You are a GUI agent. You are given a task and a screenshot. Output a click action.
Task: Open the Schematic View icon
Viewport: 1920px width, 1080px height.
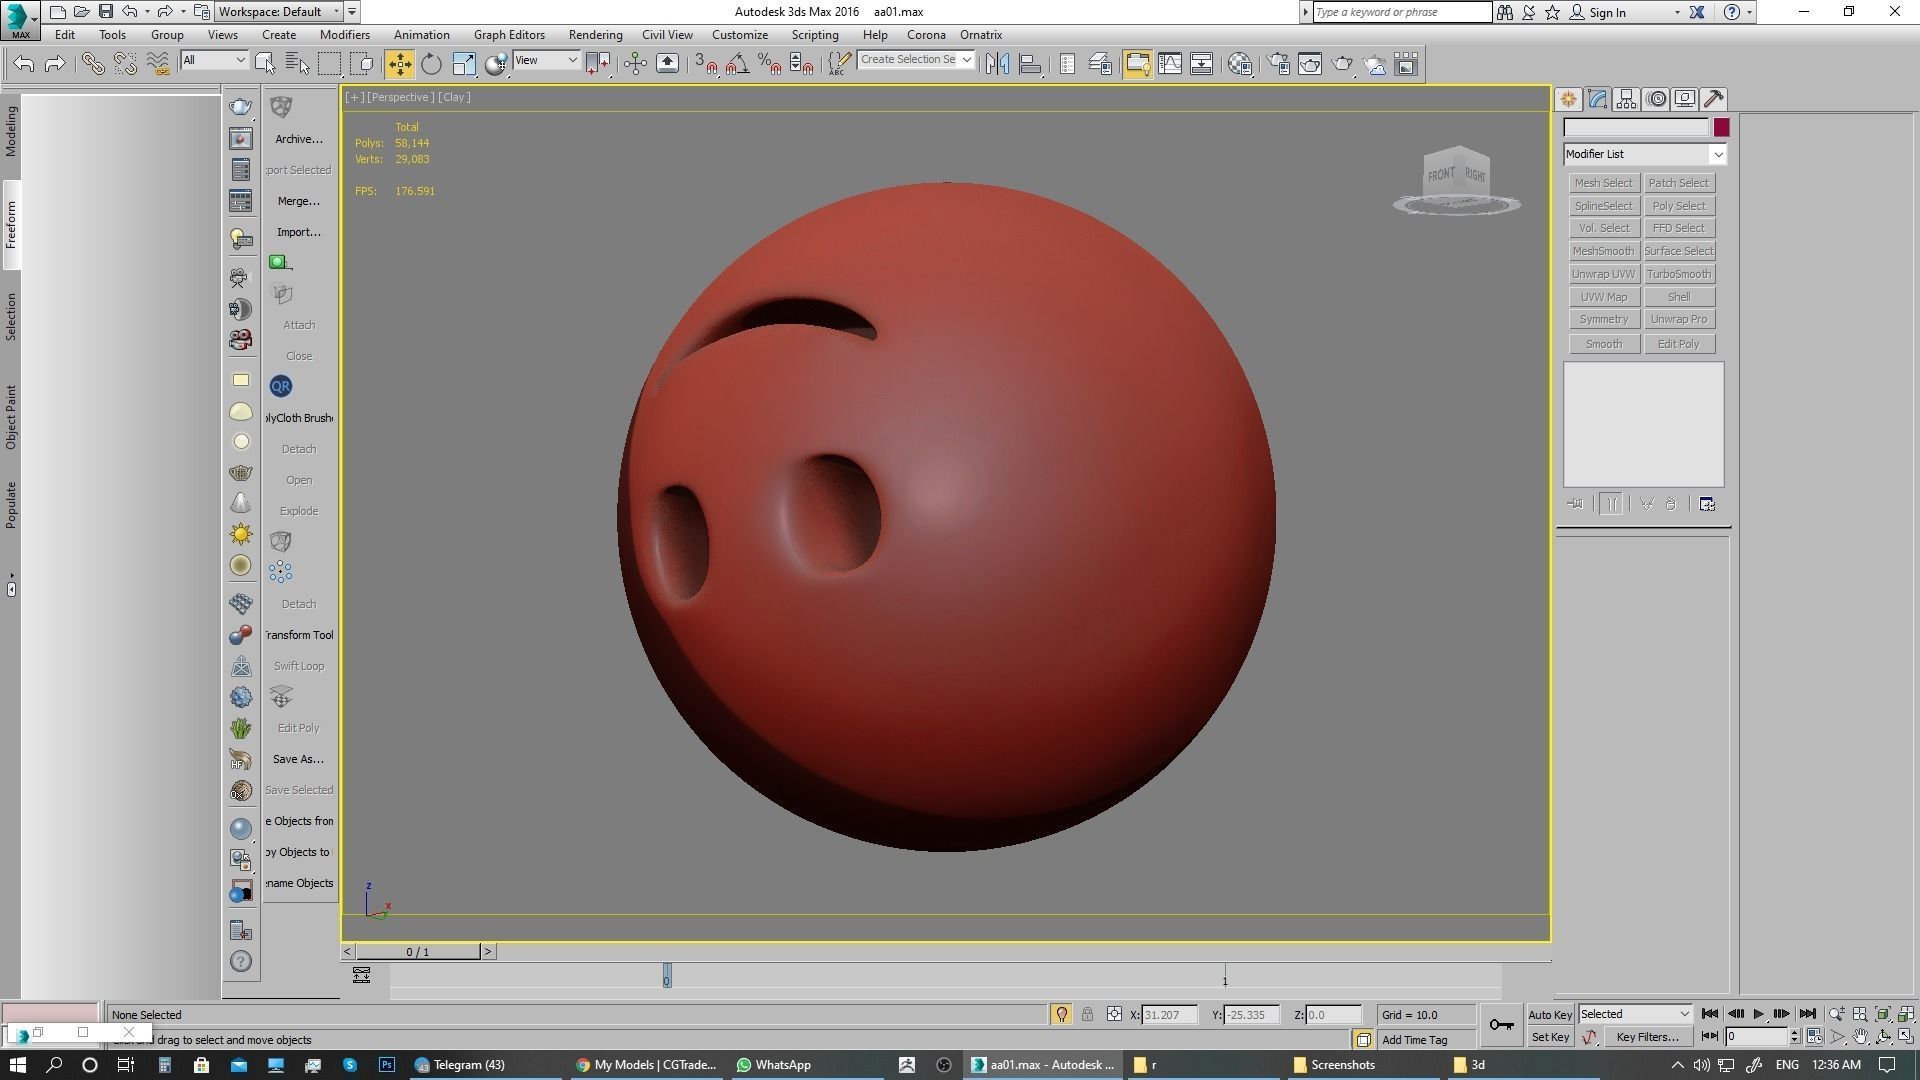pyautogui.click(x=1201, y=64)
